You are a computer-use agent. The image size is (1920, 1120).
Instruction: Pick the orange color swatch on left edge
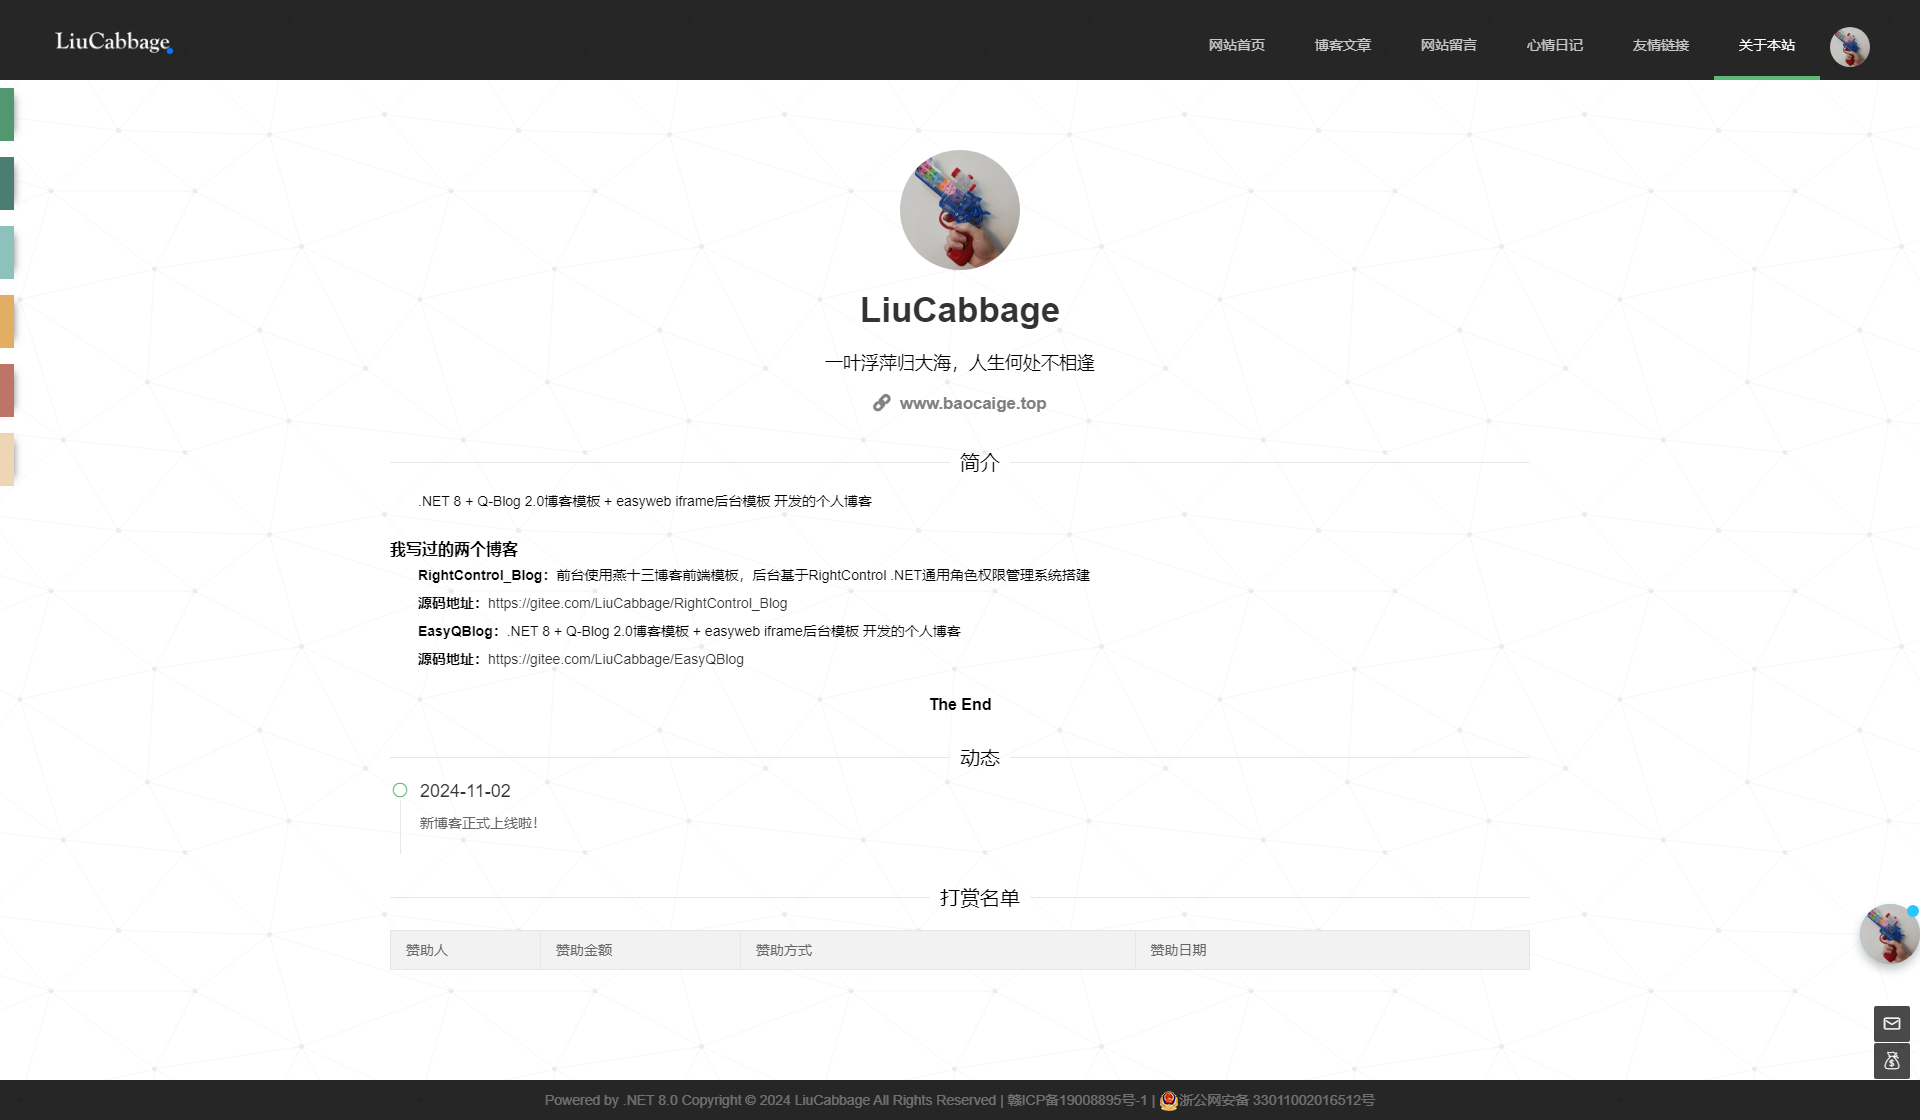point(6,321)
